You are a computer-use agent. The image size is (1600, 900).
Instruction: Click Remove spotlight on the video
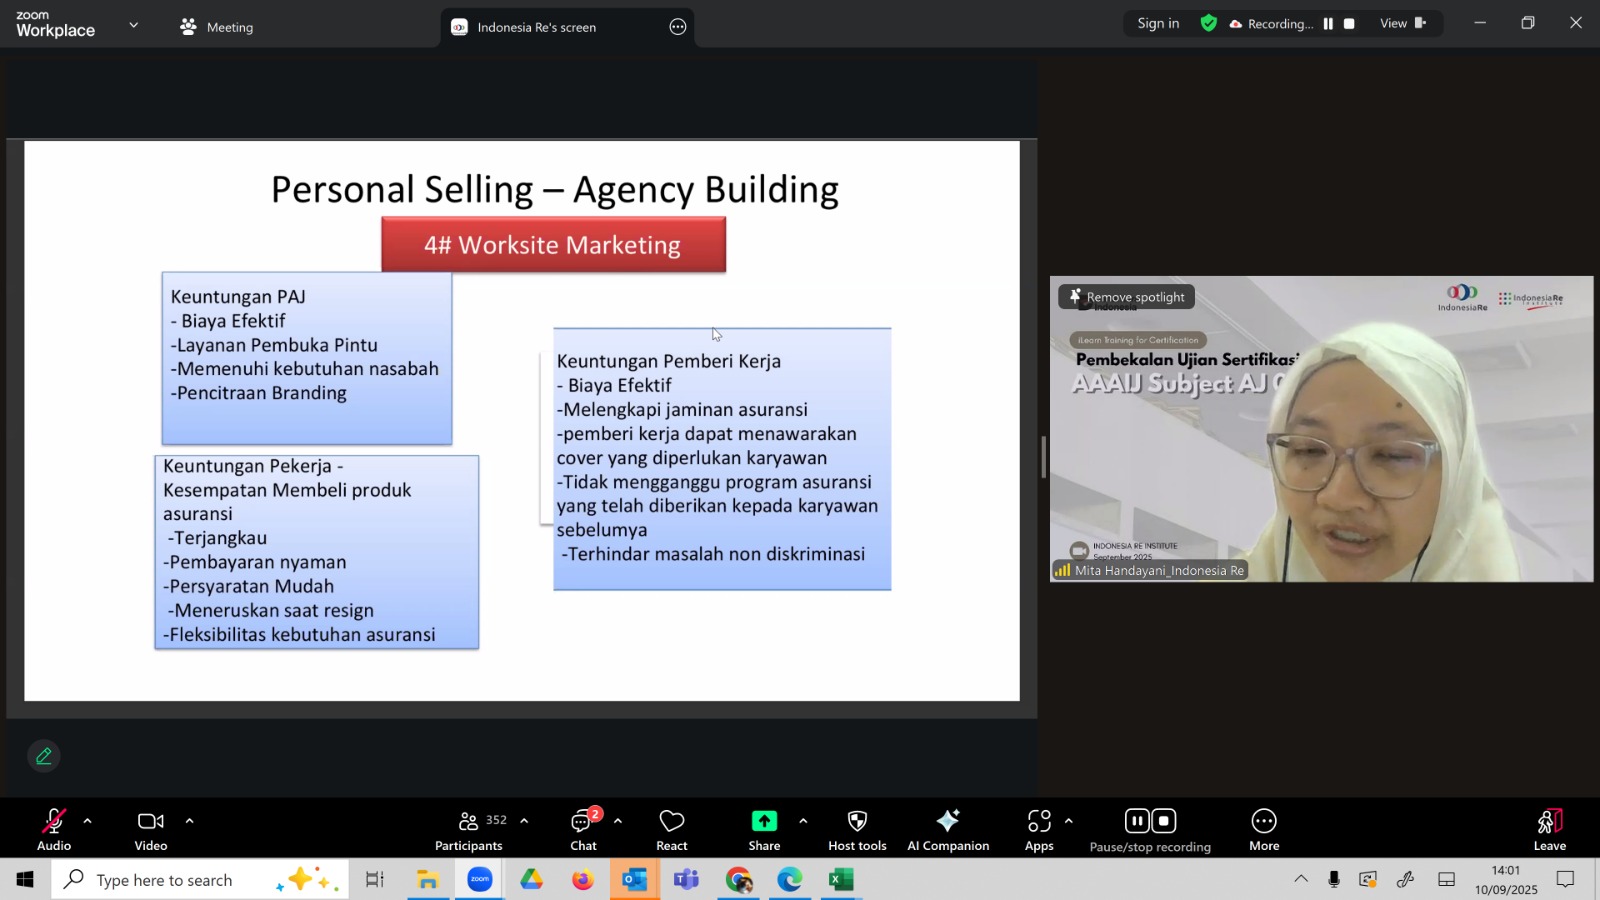(x=1127, y=297)
